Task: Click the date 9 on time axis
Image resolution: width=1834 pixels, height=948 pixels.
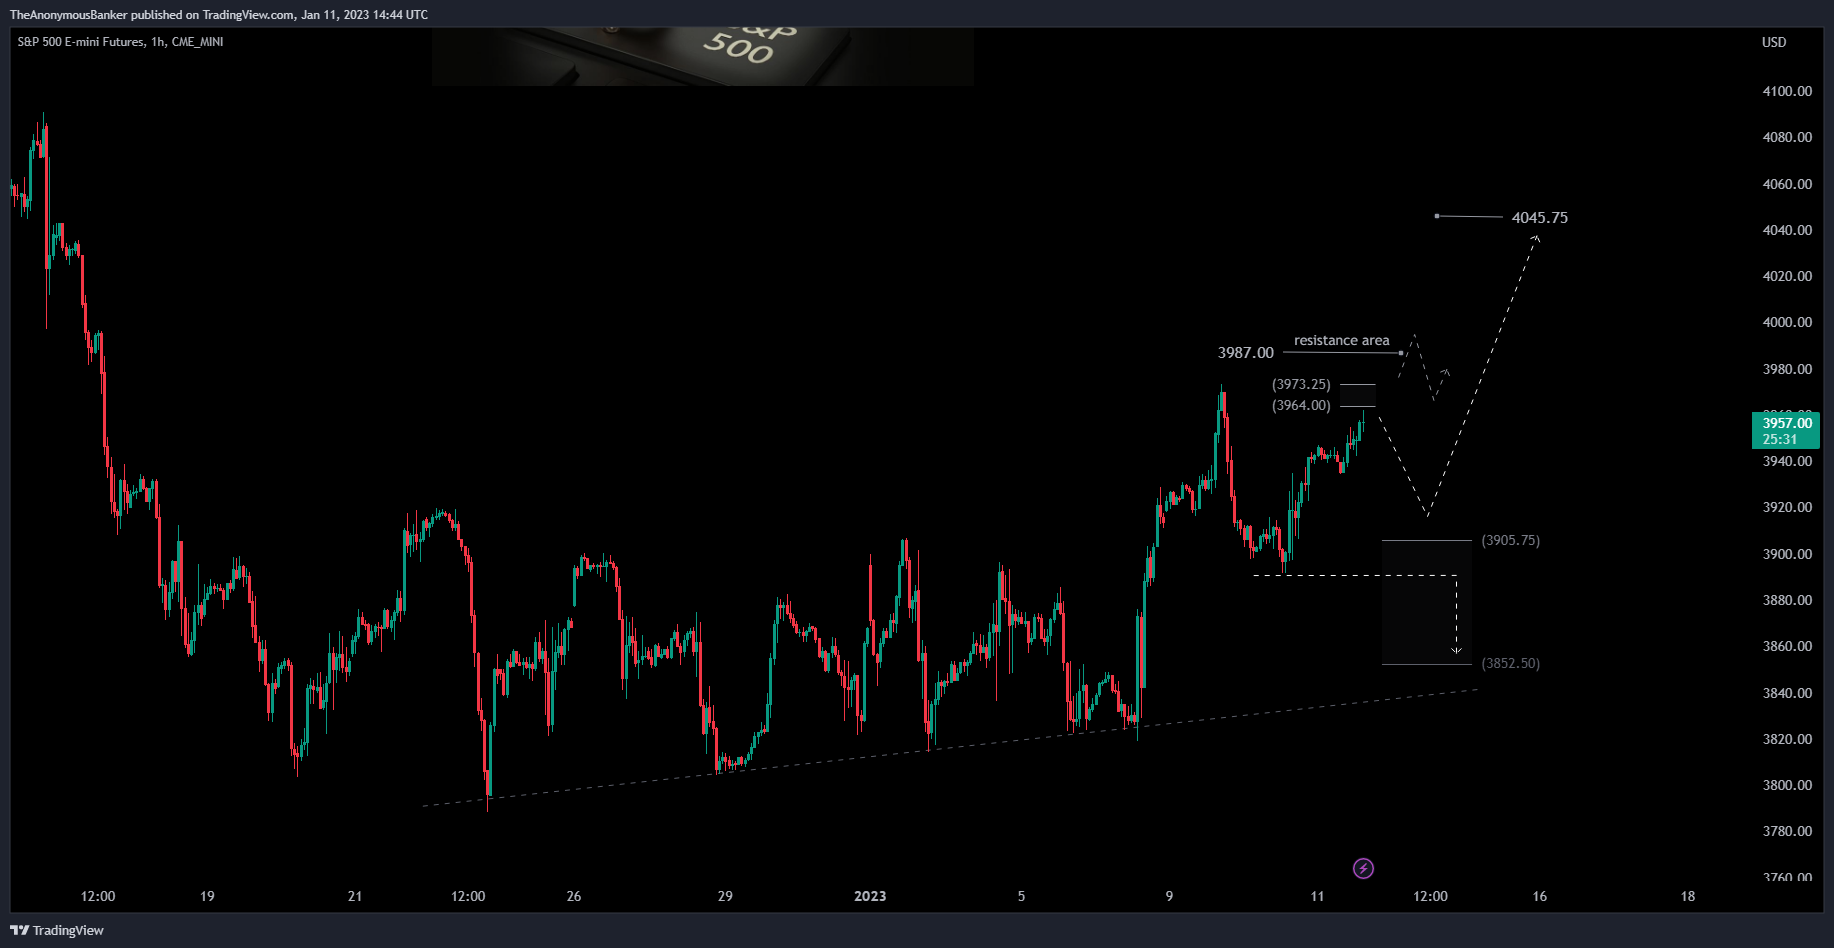Action: point(1169,896)
